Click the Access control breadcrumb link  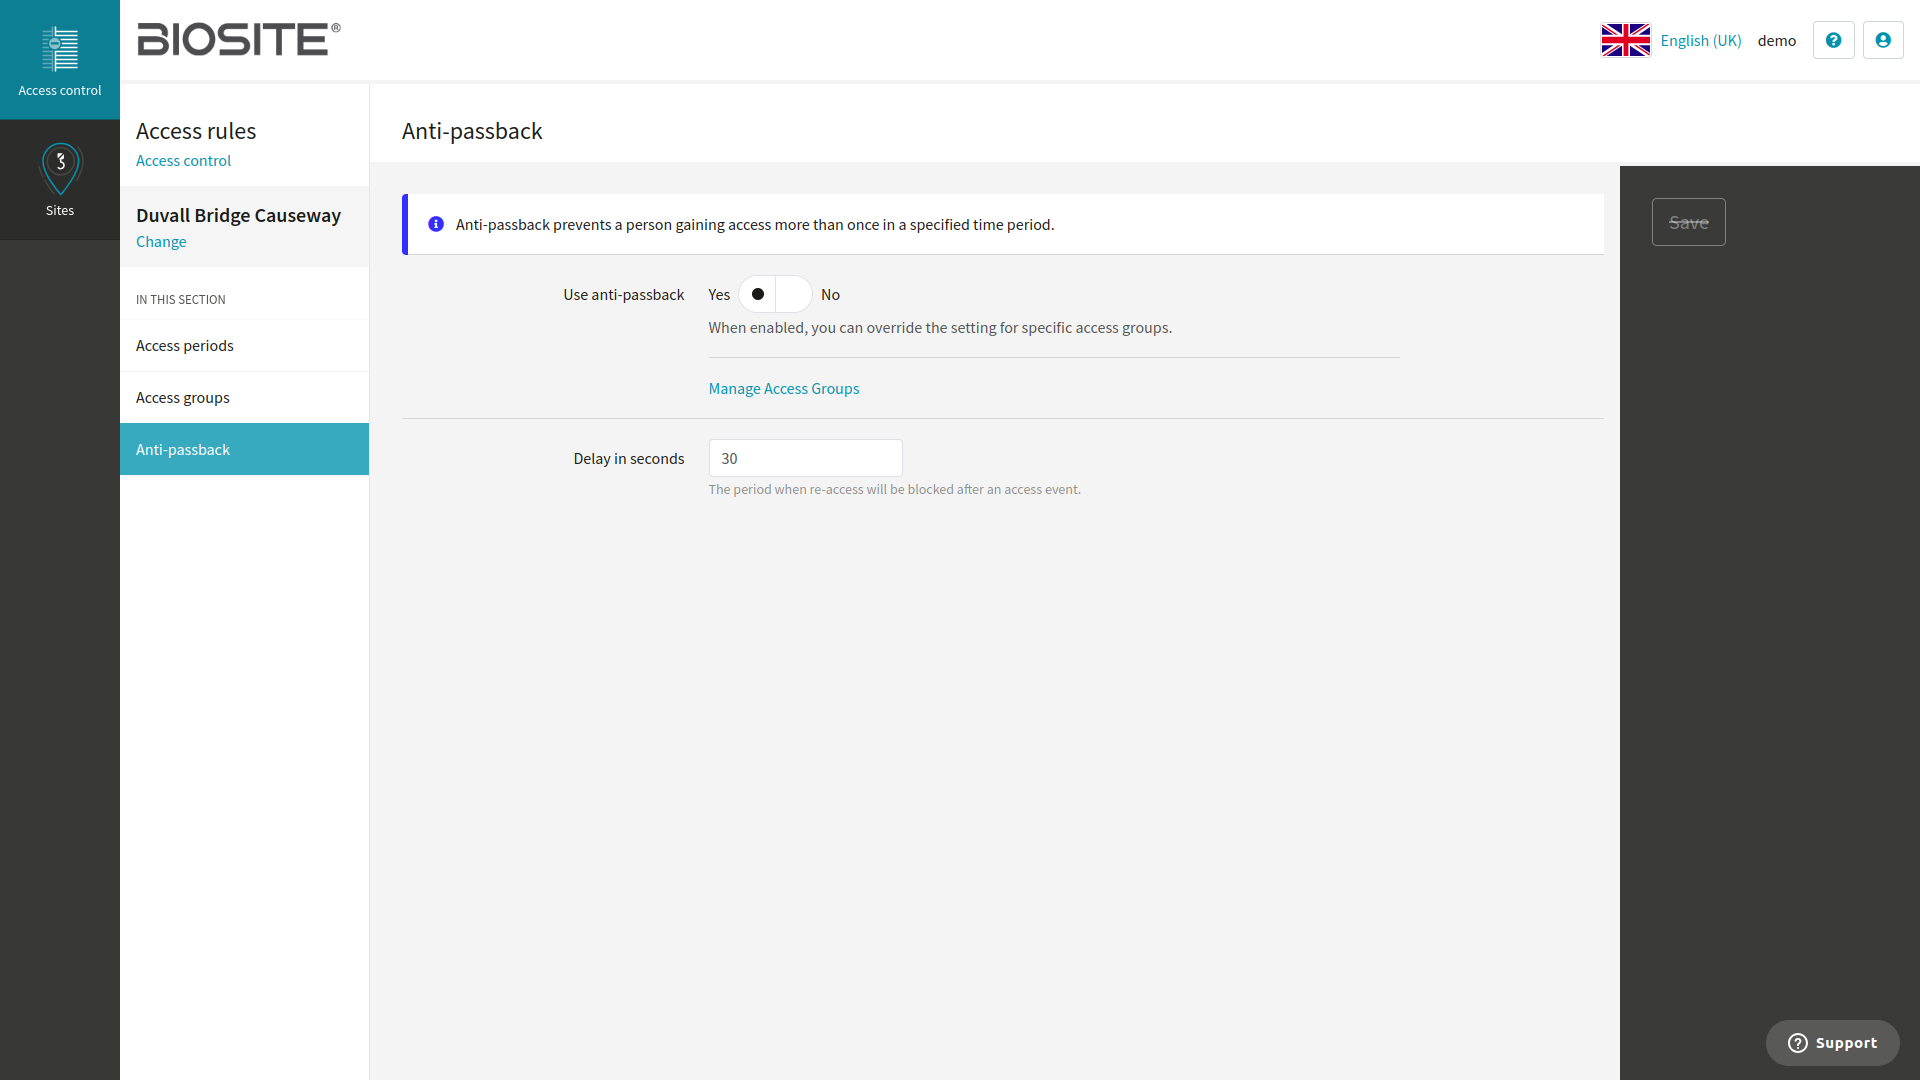tap(183, 161)
